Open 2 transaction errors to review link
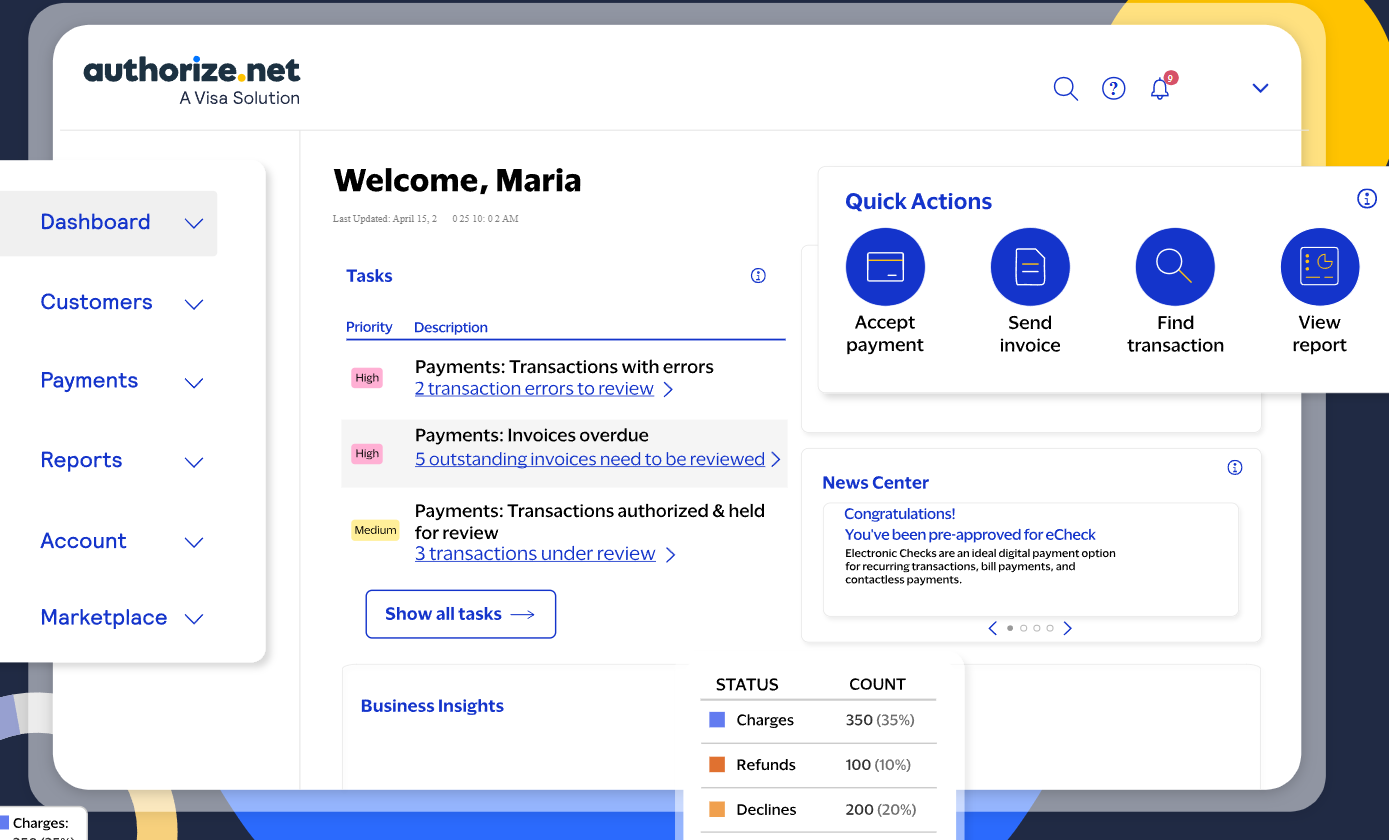The width and height of the screenshot is (1389, 840). [x=534, y=389]
